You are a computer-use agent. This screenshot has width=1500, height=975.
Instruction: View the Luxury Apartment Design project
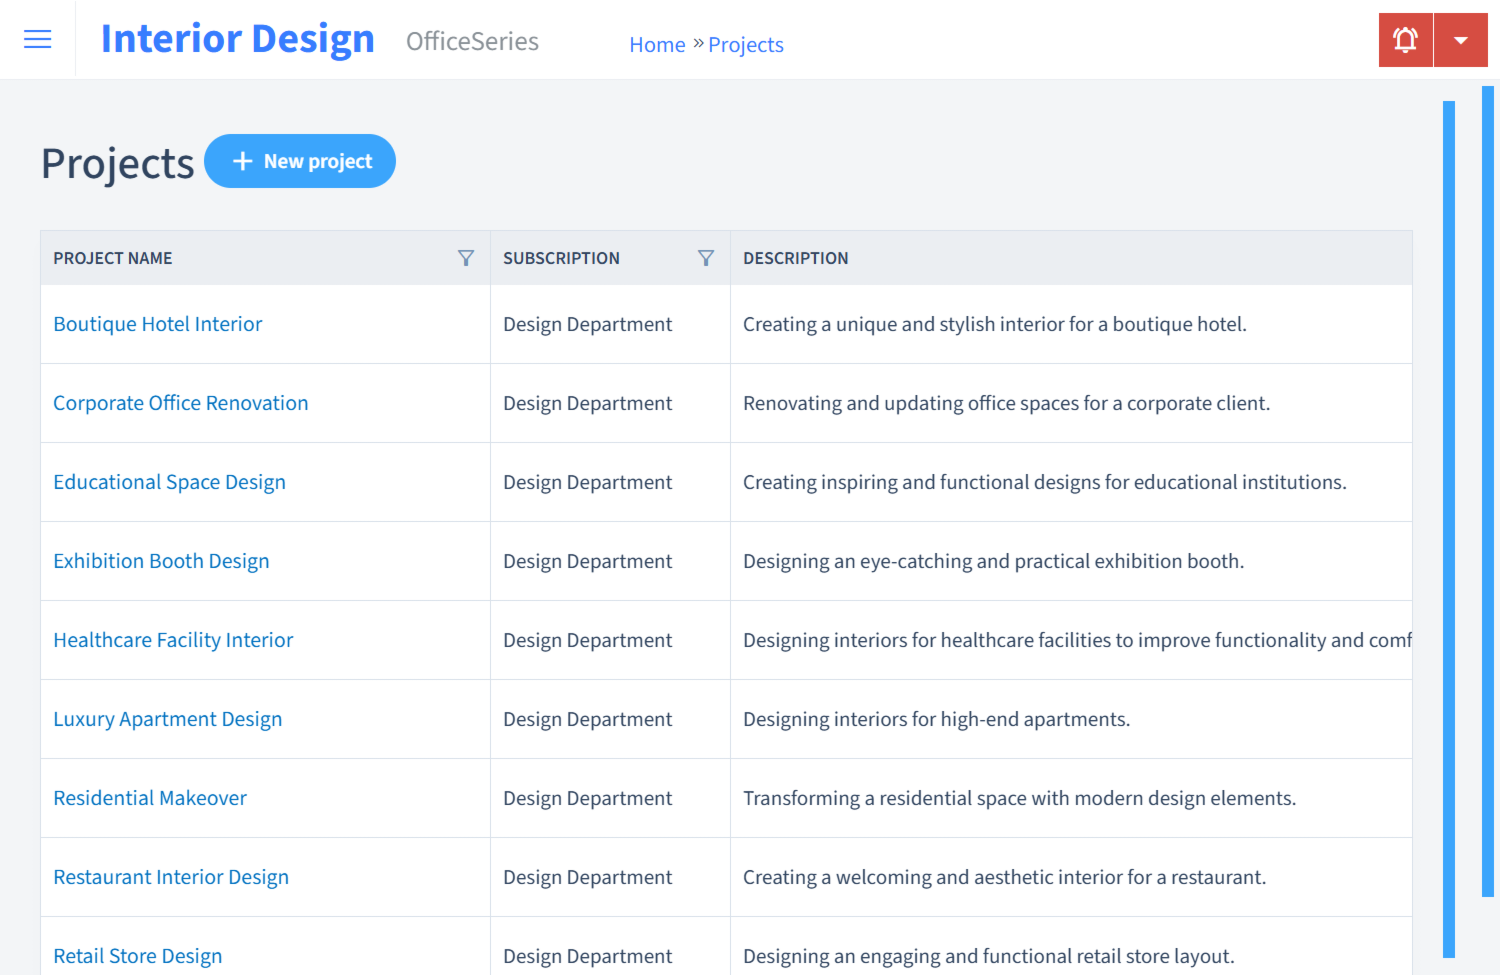pos(167,718)
